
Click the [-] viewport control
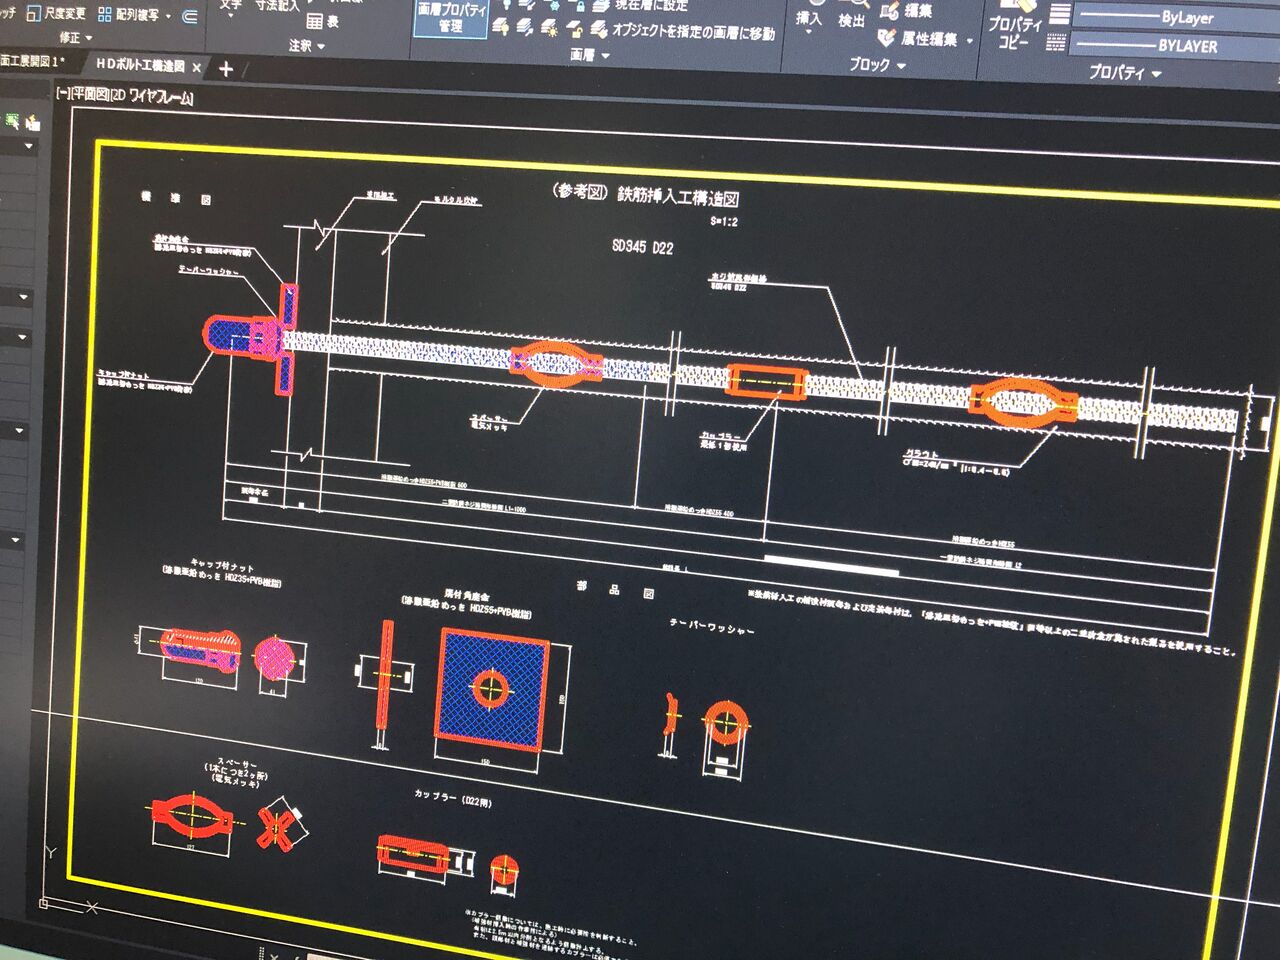coord(63,93)
